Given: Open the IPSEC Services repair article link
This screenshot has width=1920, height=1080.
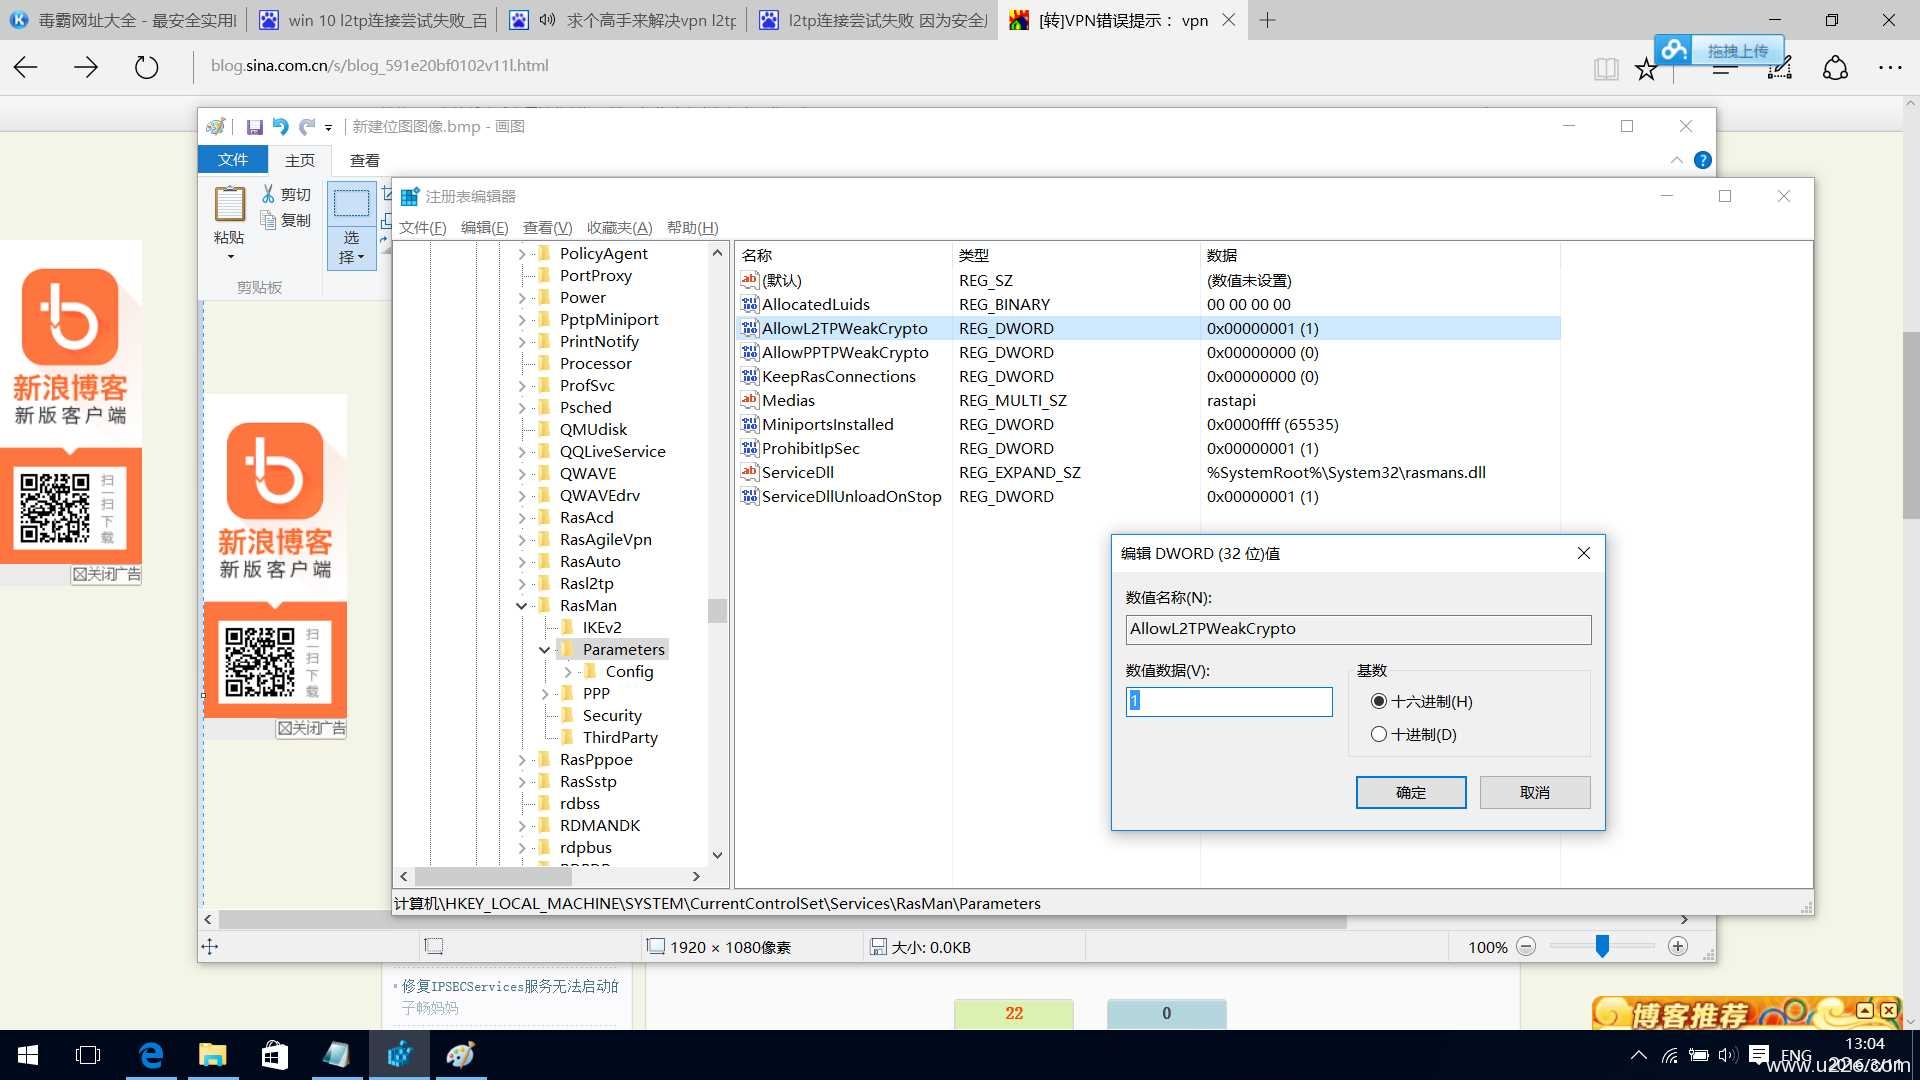Looking at the screenshot, I should 510,986.
